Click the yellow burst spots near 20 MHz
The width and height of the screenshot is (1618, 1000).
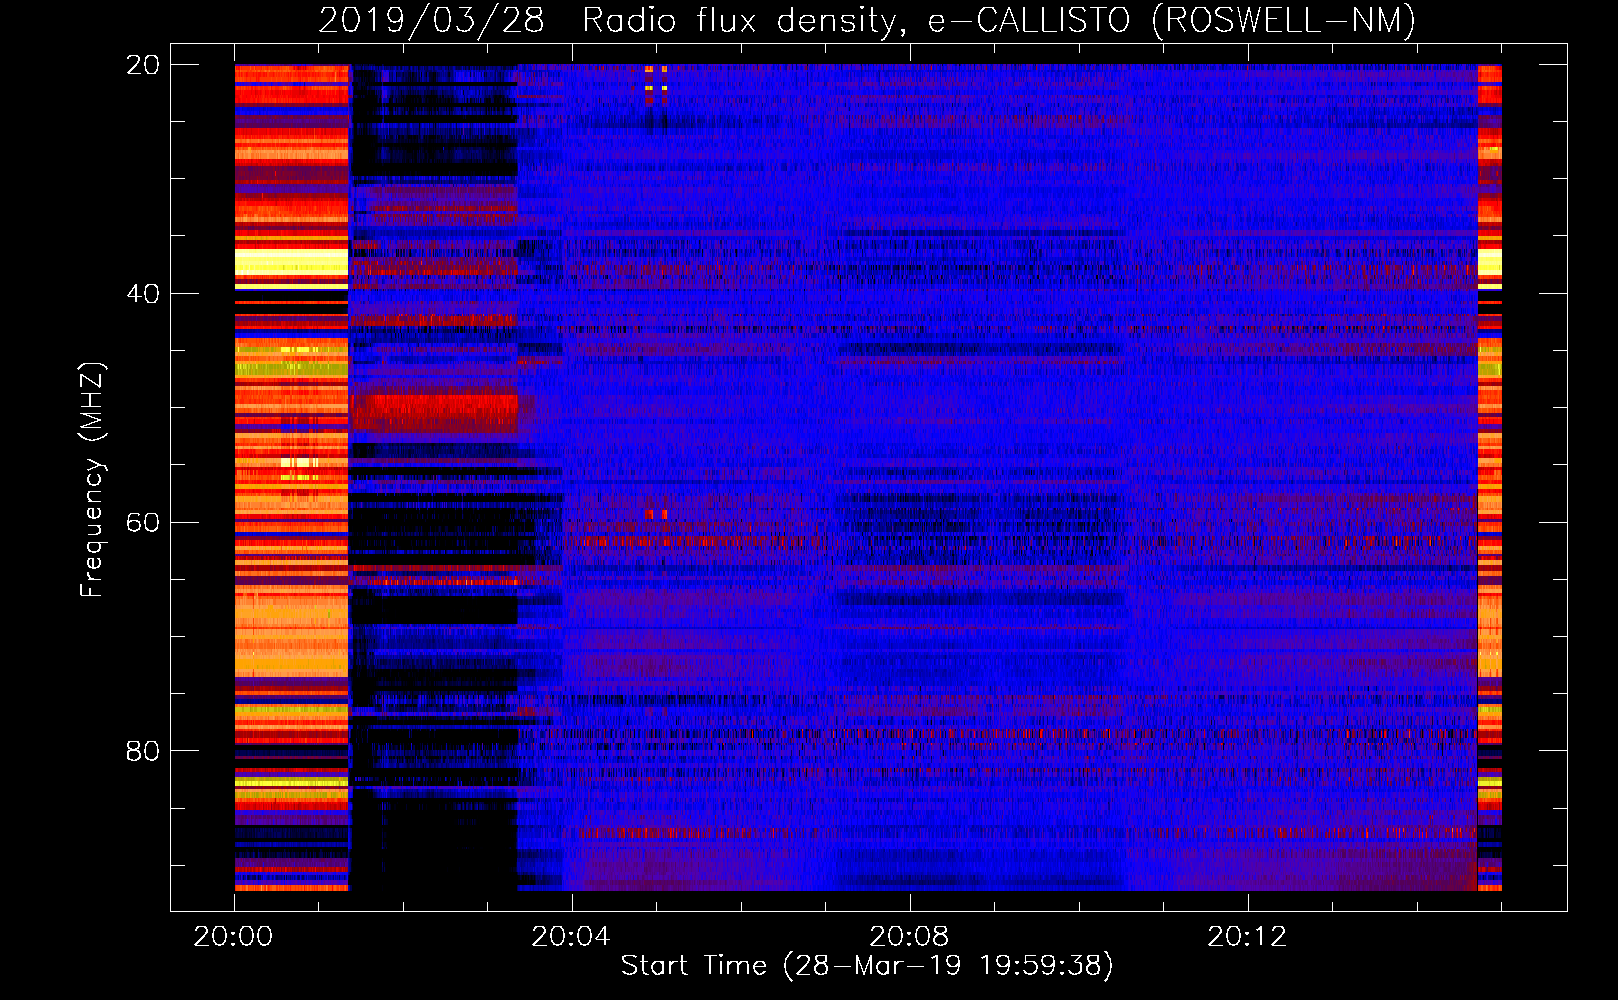point(656,84)
